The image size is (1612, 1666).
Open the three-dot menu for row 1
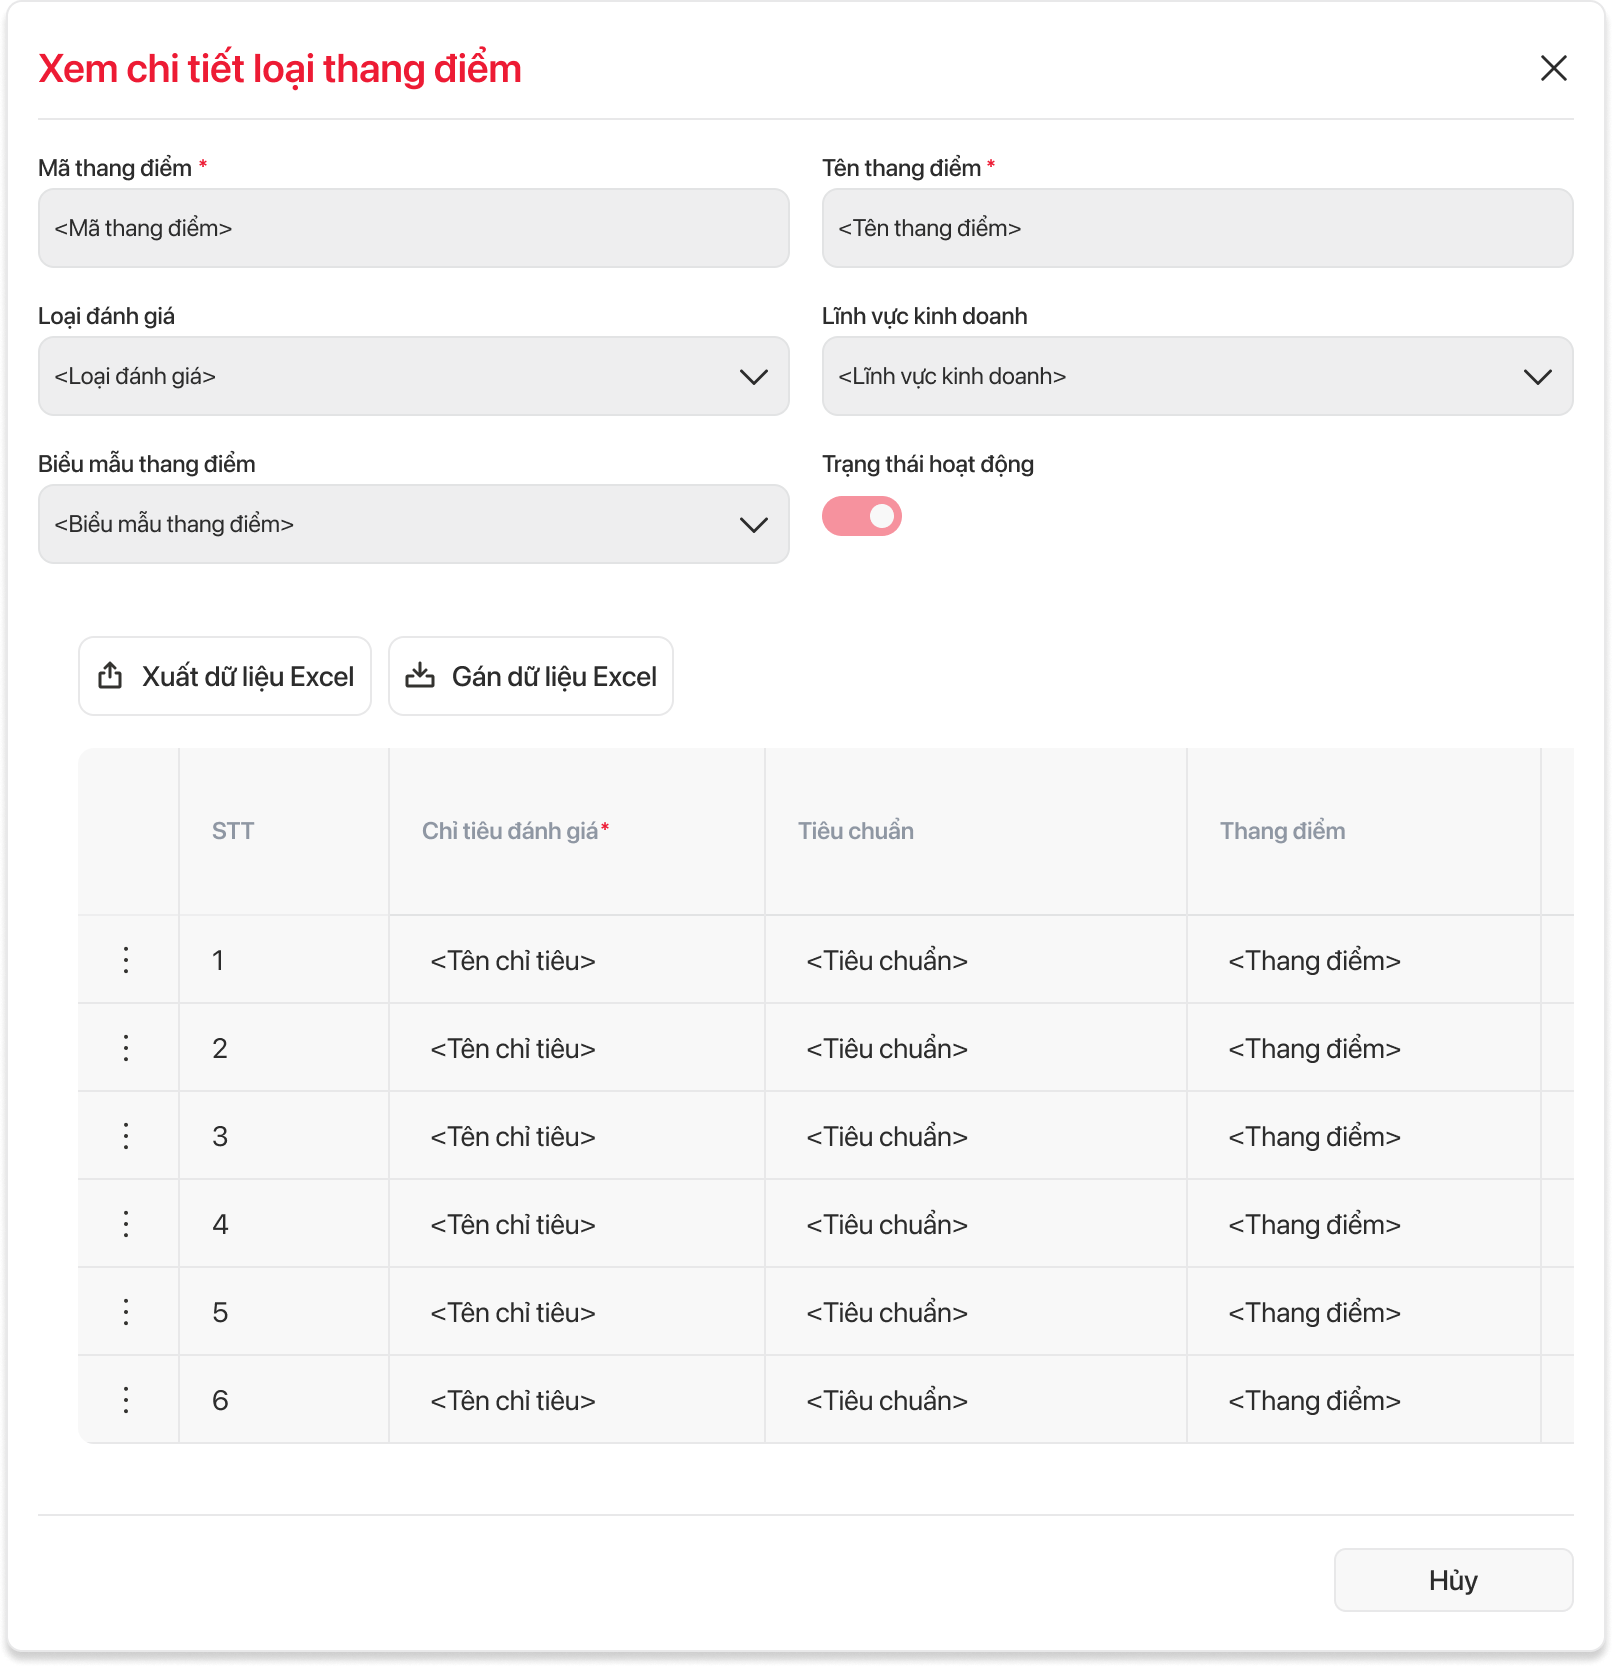click(x=126, y=960)
